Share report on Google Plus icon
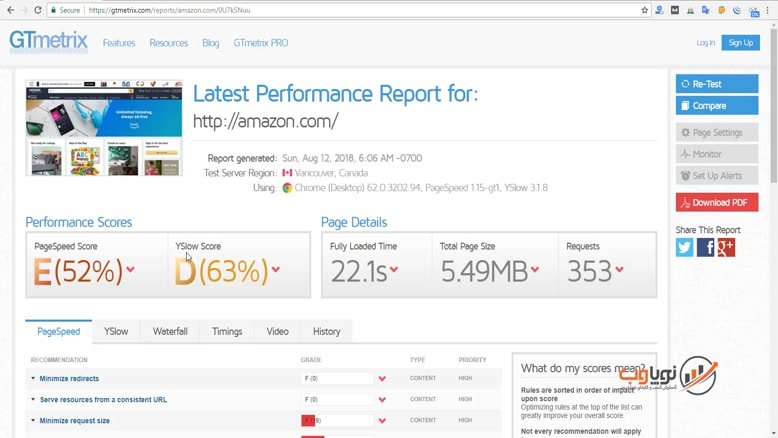This screenshot has width=778, height=438. pyautogui.click(x=726, y=247)
